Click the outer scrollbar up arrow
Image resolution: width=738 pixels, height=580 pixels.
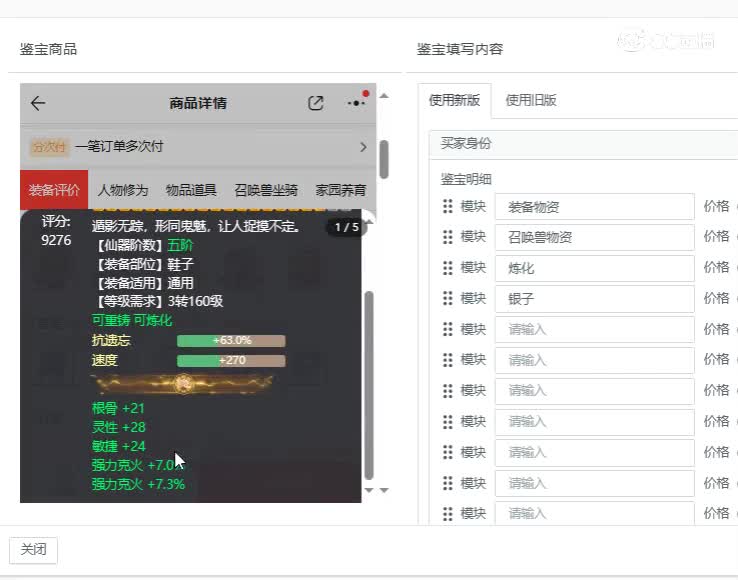click(384, 96)
